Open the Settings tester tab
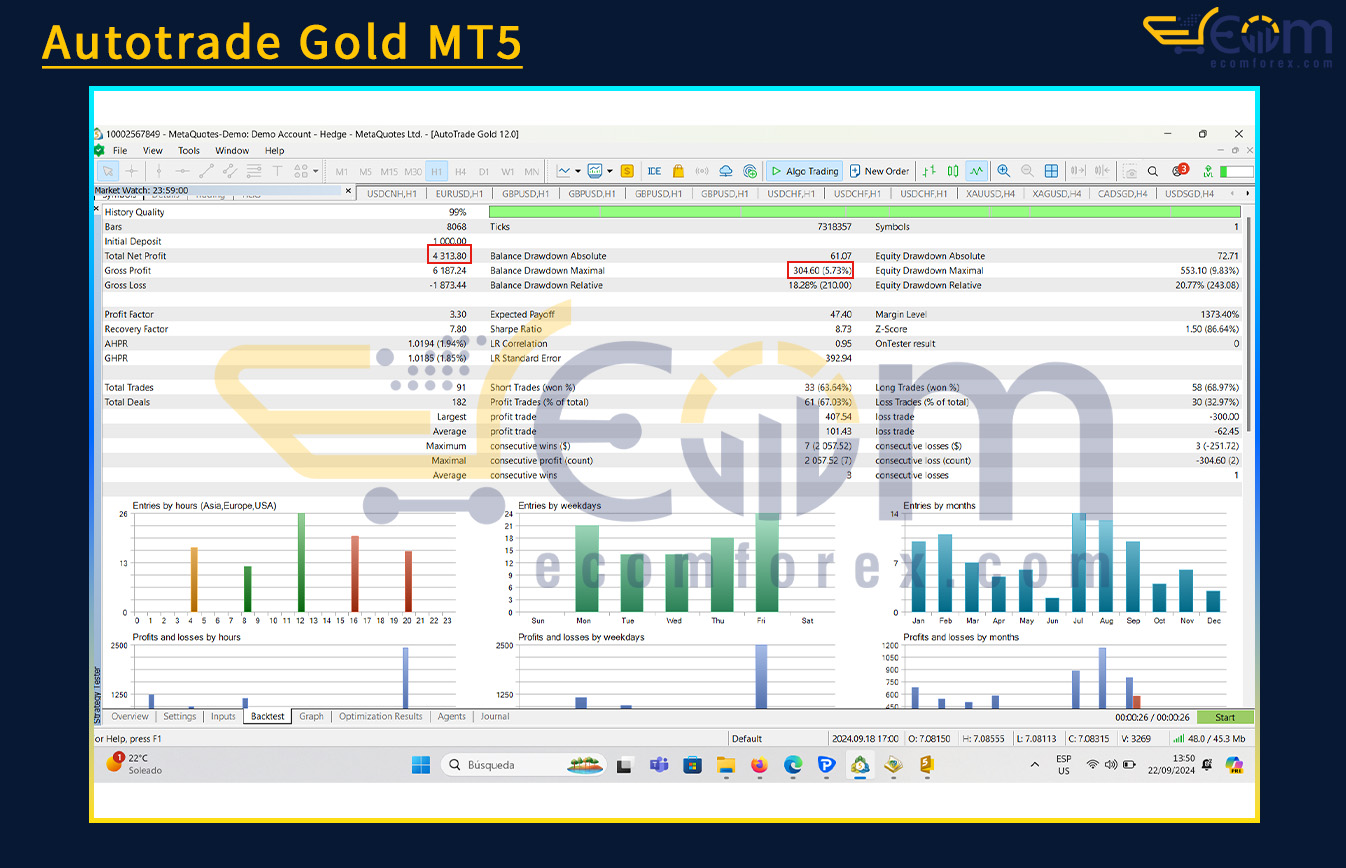This screenshot has width=1346, height=868. tap(180, 716)
